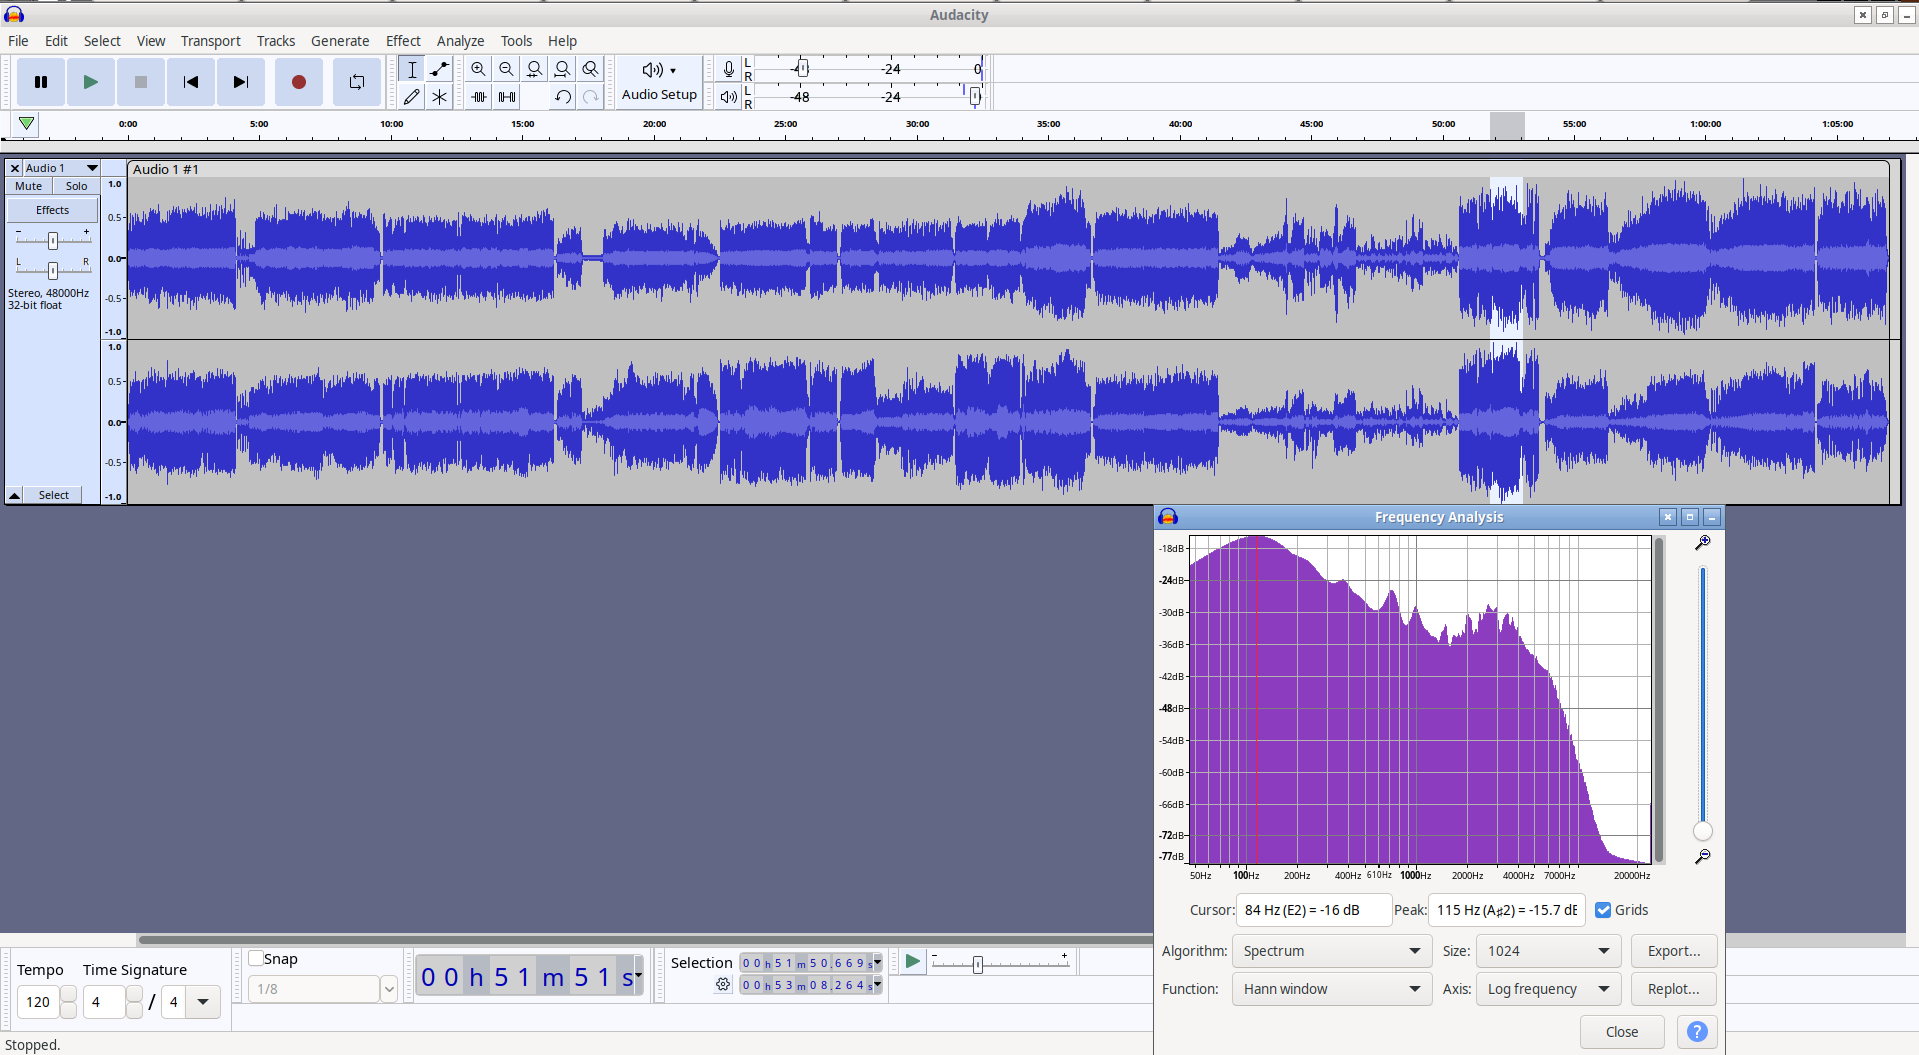This screenshot has width=1919, height=1055.
Task: Open the snap 1/8 dropdown
Action: (389, 989)
